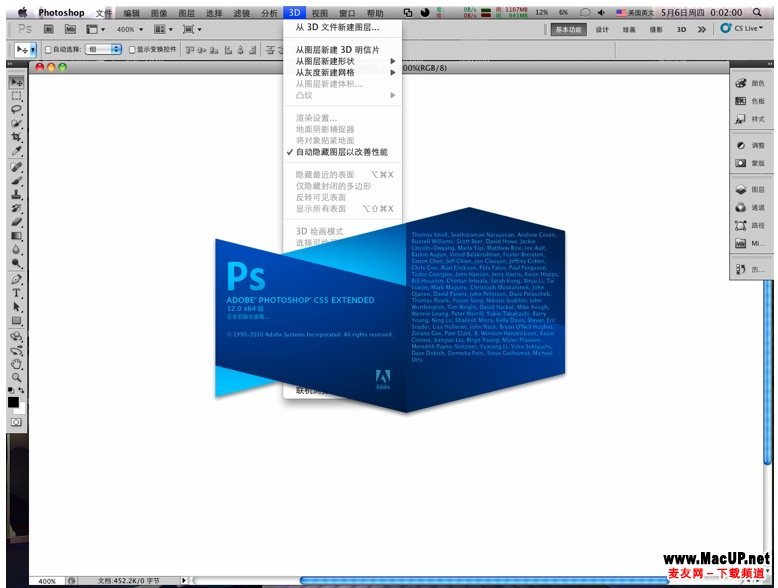Viewport: 778px width, 588px height.
Task: Switch to 设计 workspace
Action: pos(602,29)
